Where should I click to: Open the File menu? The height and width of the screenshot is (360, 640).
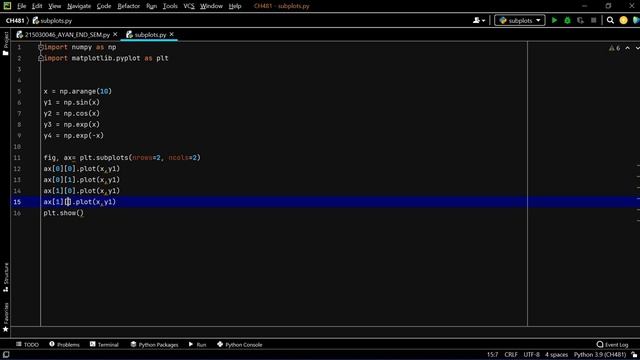click(x=21, y=6)
